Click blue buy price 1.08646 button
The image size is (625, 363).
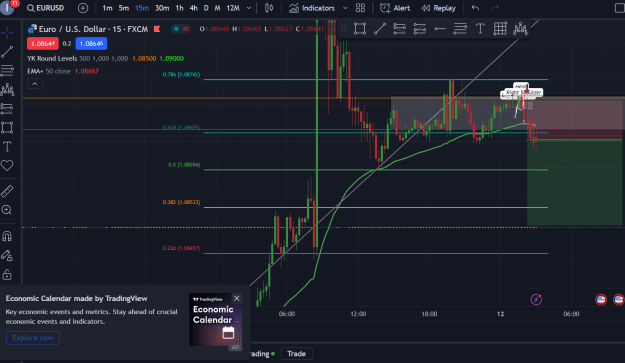pyautogui.click(x=91, y=43)
